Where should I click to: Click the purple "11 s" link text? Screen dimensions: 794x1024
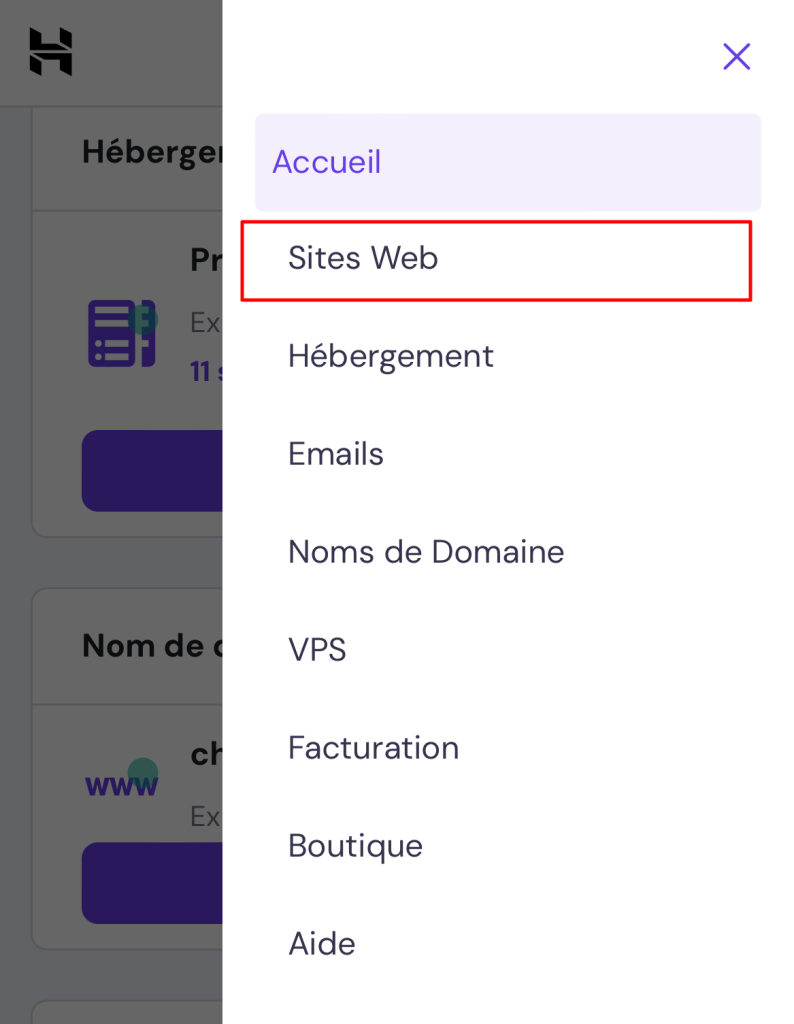coord(205,372)
